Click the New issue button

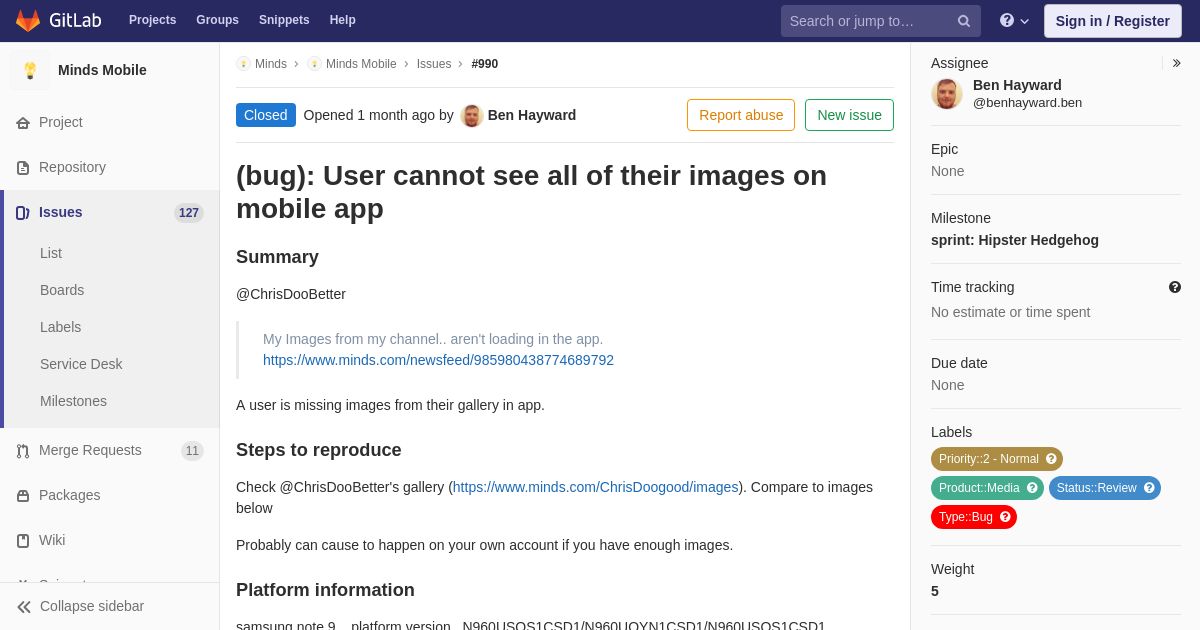click(849, 115)
